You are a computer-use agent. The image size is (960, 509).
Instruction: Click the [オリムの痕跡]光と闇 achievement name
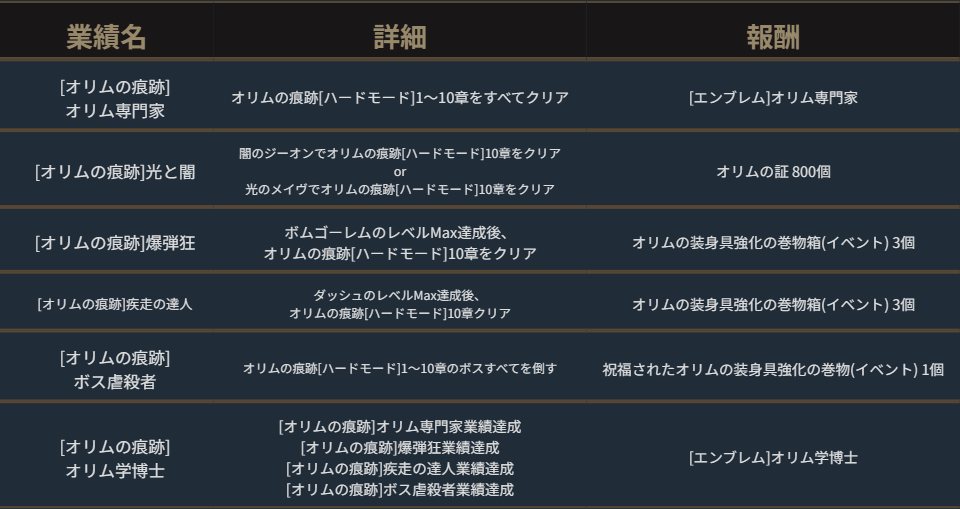tap(114, 172)
